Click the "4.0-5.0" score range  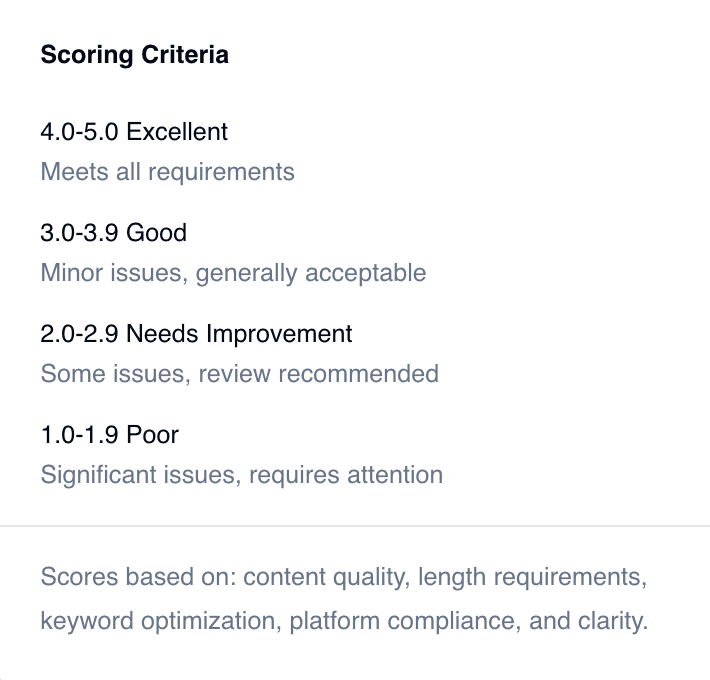coord(80,132)
